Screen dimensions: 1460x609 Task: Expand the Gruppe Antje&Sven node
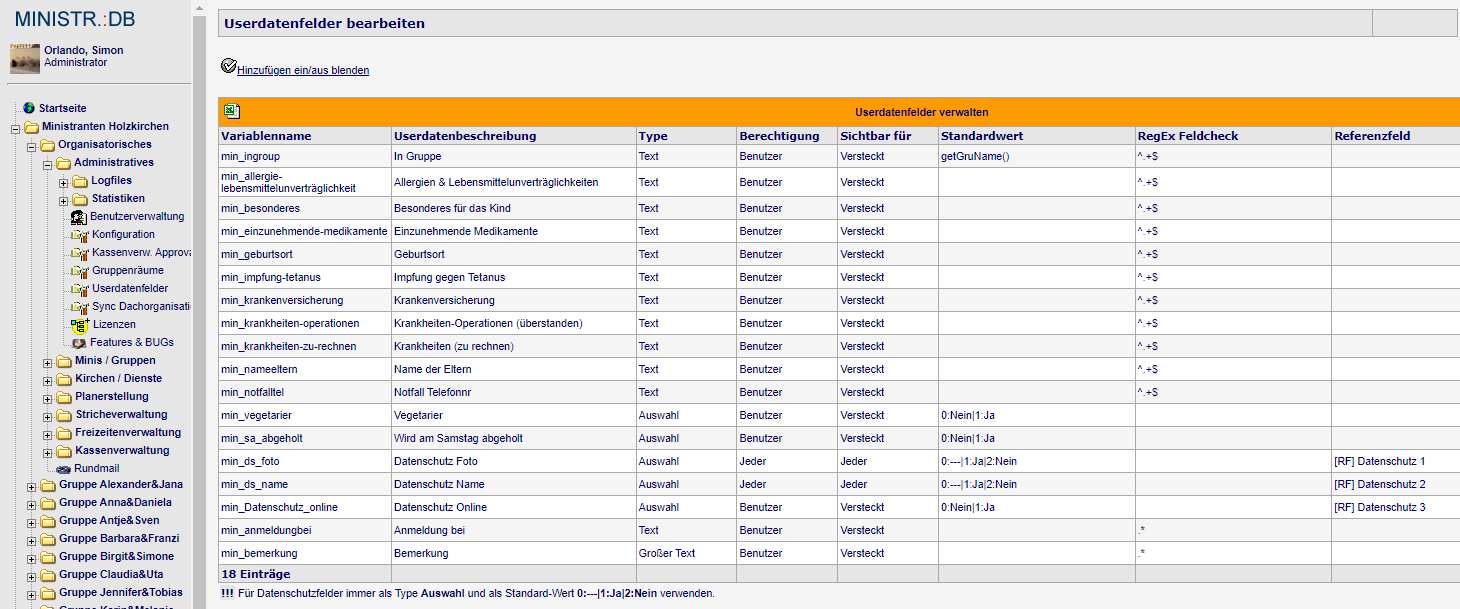point(31,522)
